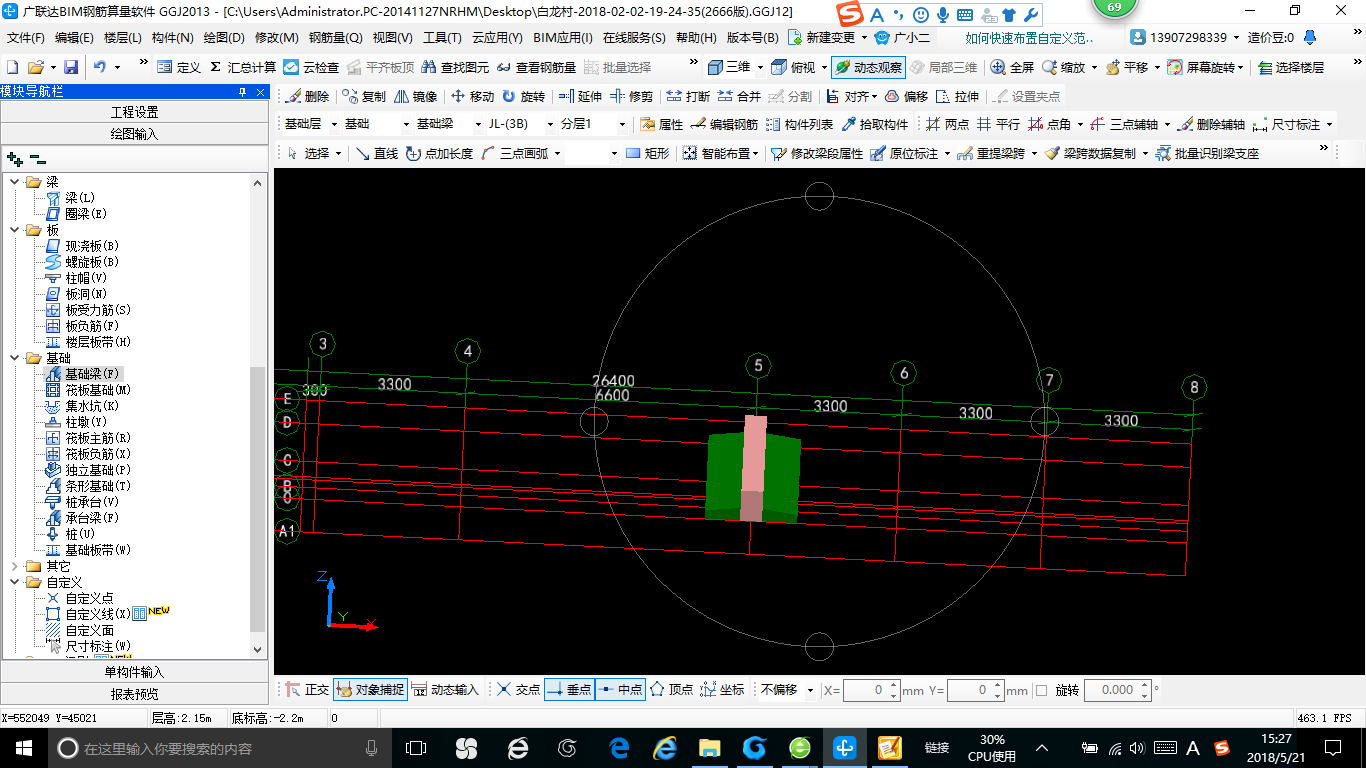
Task: Enable 动态观察 dynamic orbit view
Action: coord(868,67)
